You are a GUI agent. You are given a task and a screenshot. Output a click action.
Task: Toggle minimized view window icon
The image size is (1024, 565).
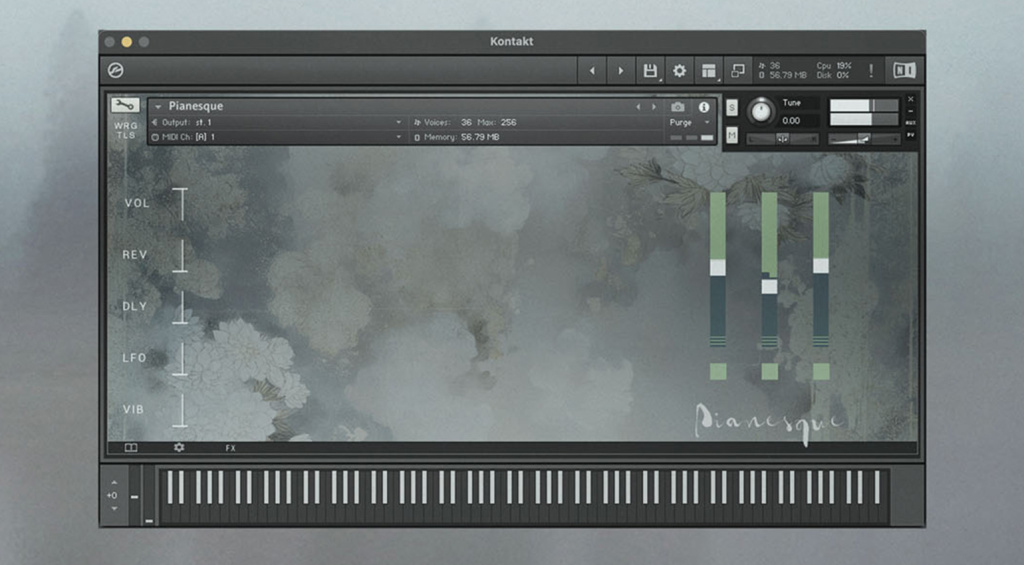tap(738, 71)
